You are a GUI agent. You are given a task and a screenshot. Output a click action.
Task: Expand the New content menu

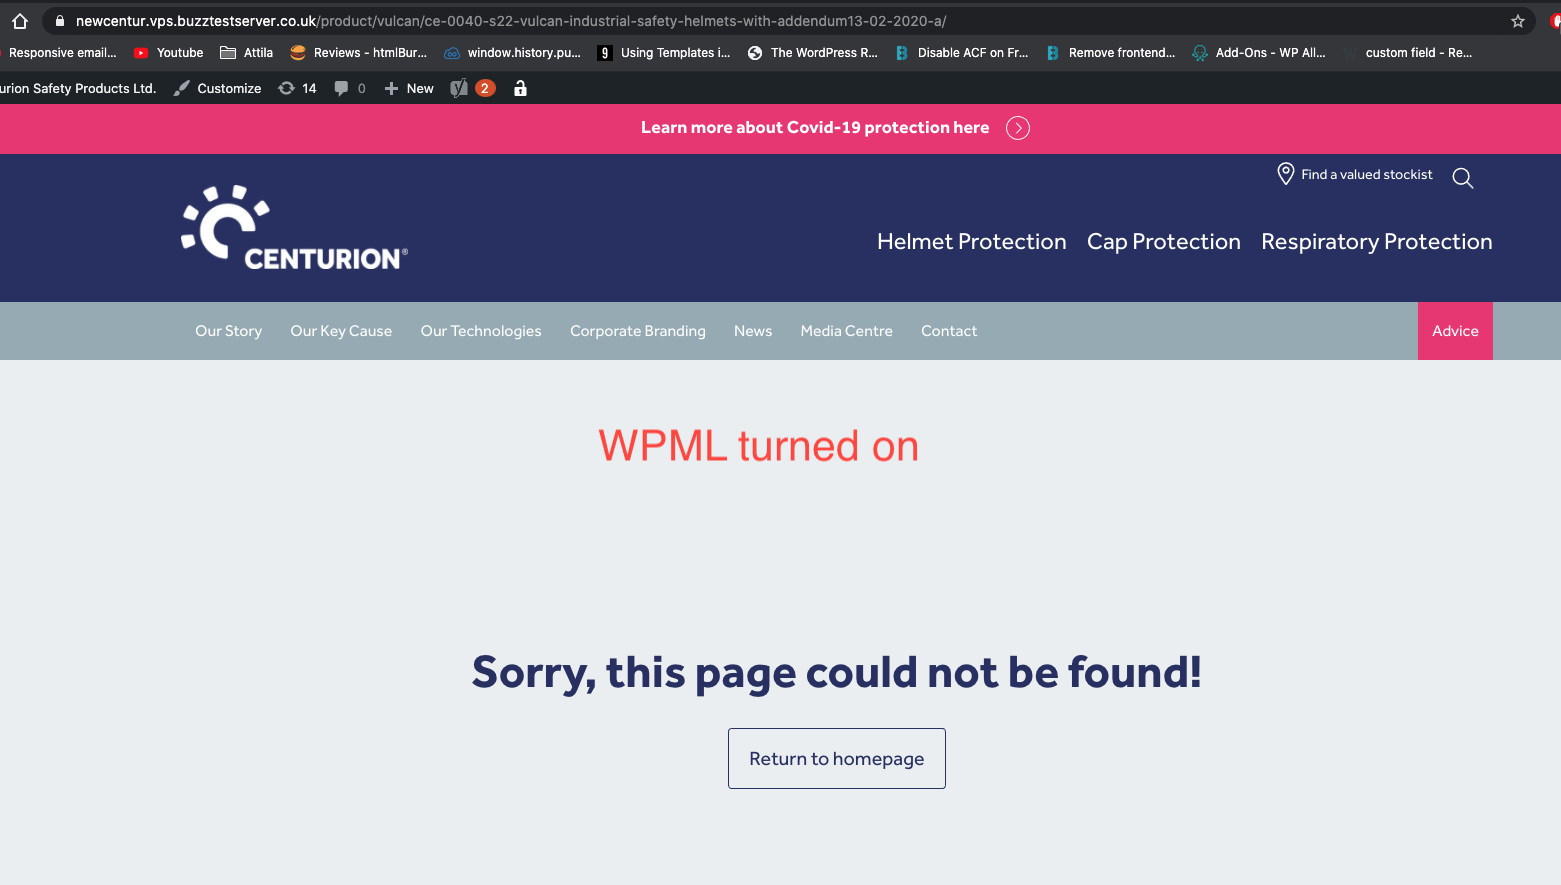[x=409, y=88]
